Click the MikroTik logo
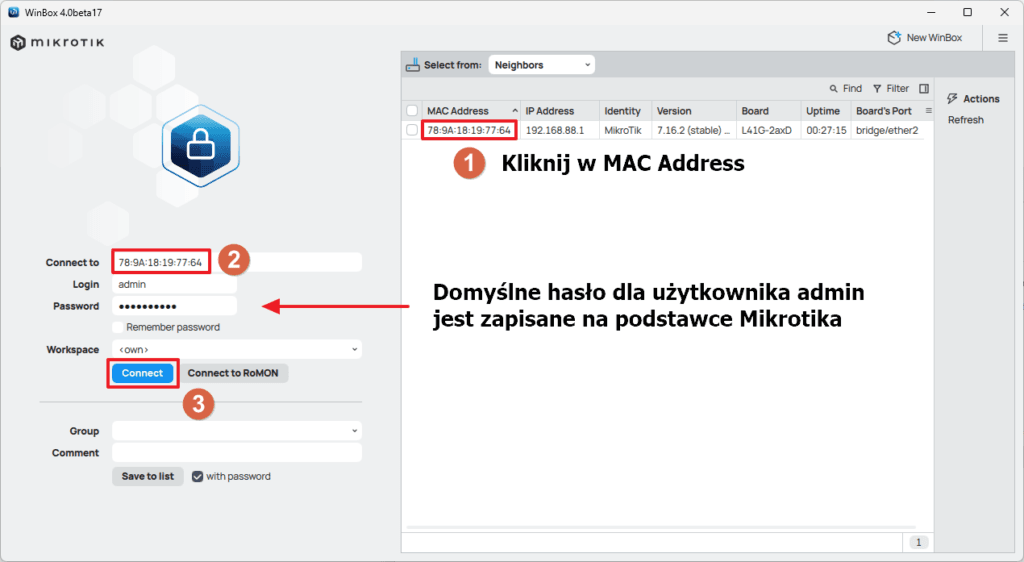 [x=57, y=43]
